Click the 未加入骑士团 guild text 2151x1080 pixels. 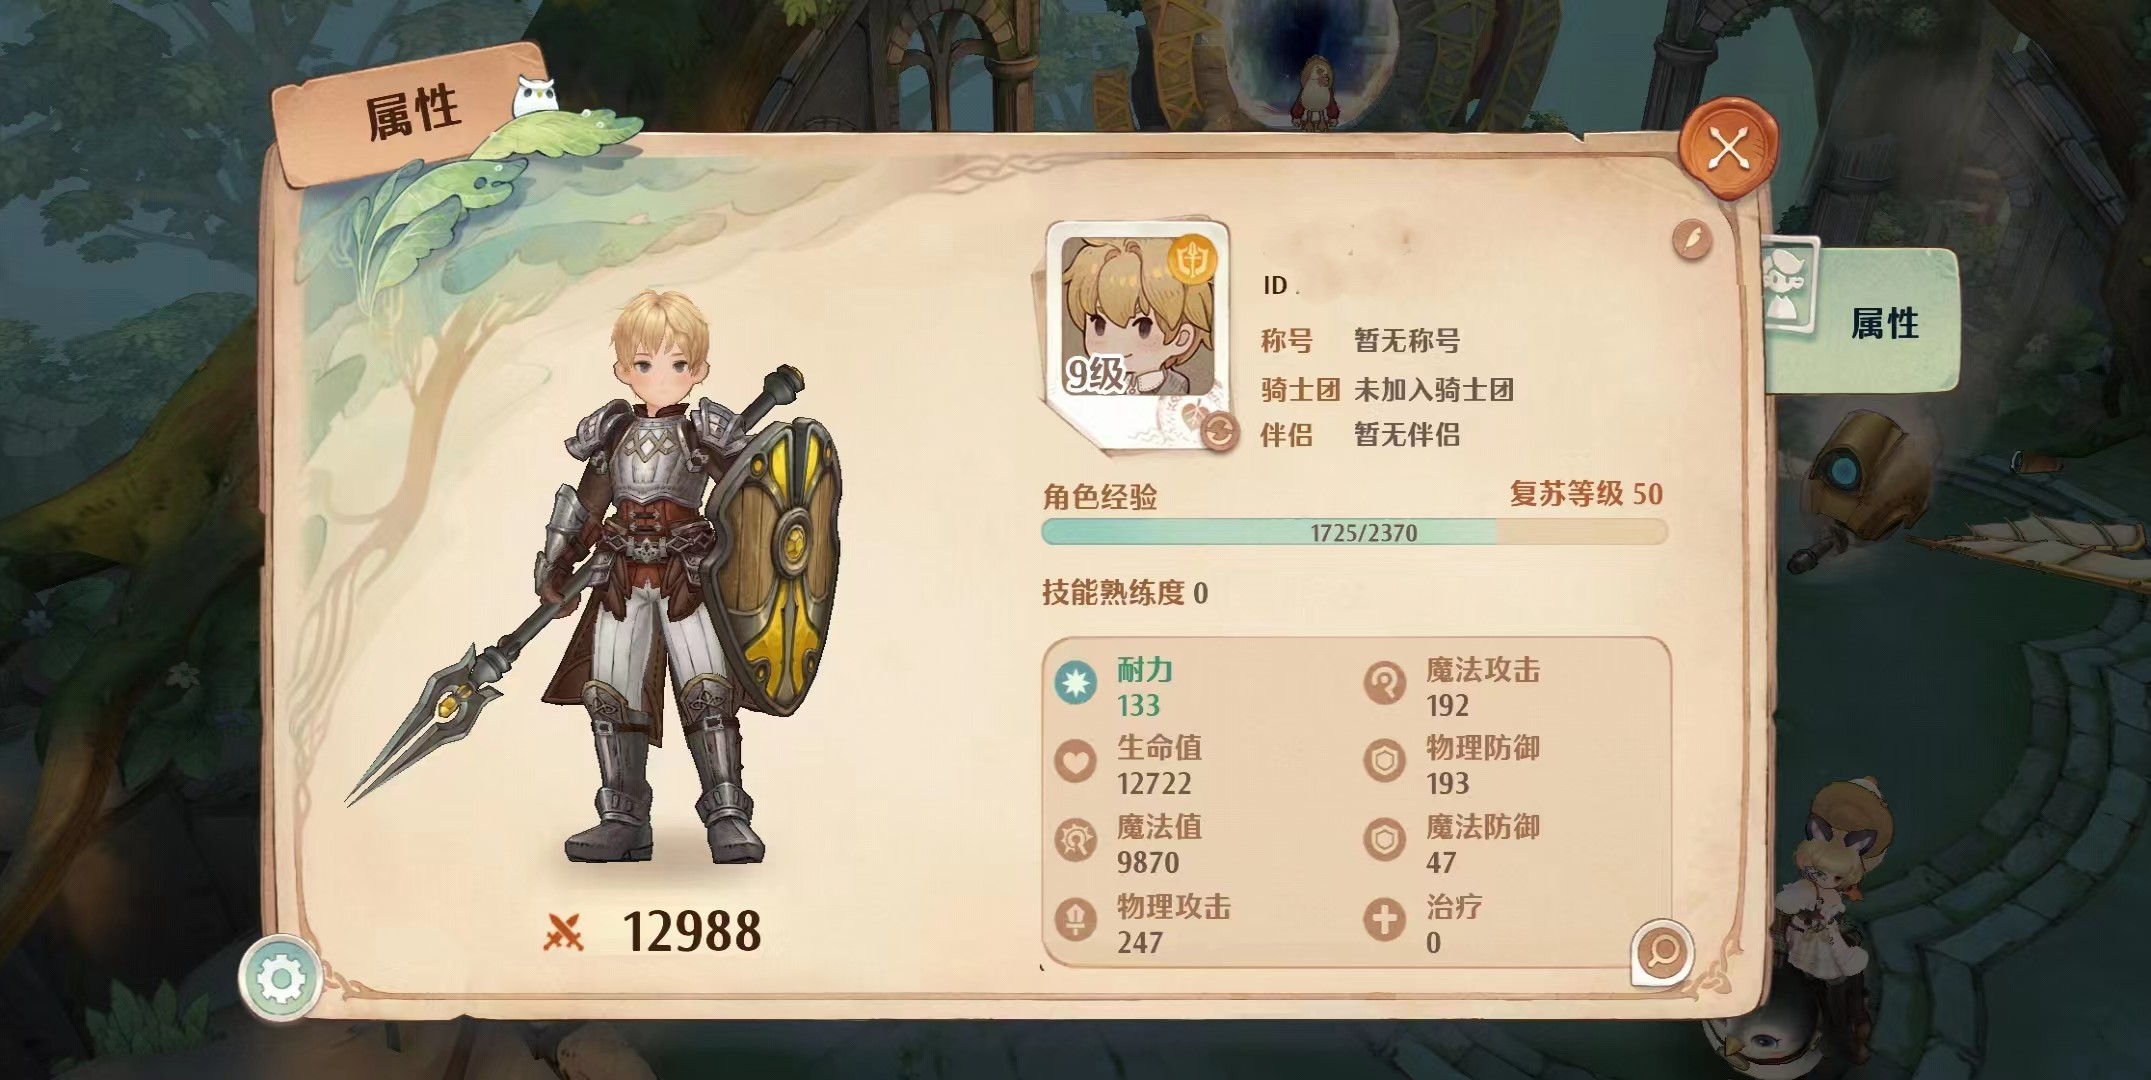(1434, 390)
